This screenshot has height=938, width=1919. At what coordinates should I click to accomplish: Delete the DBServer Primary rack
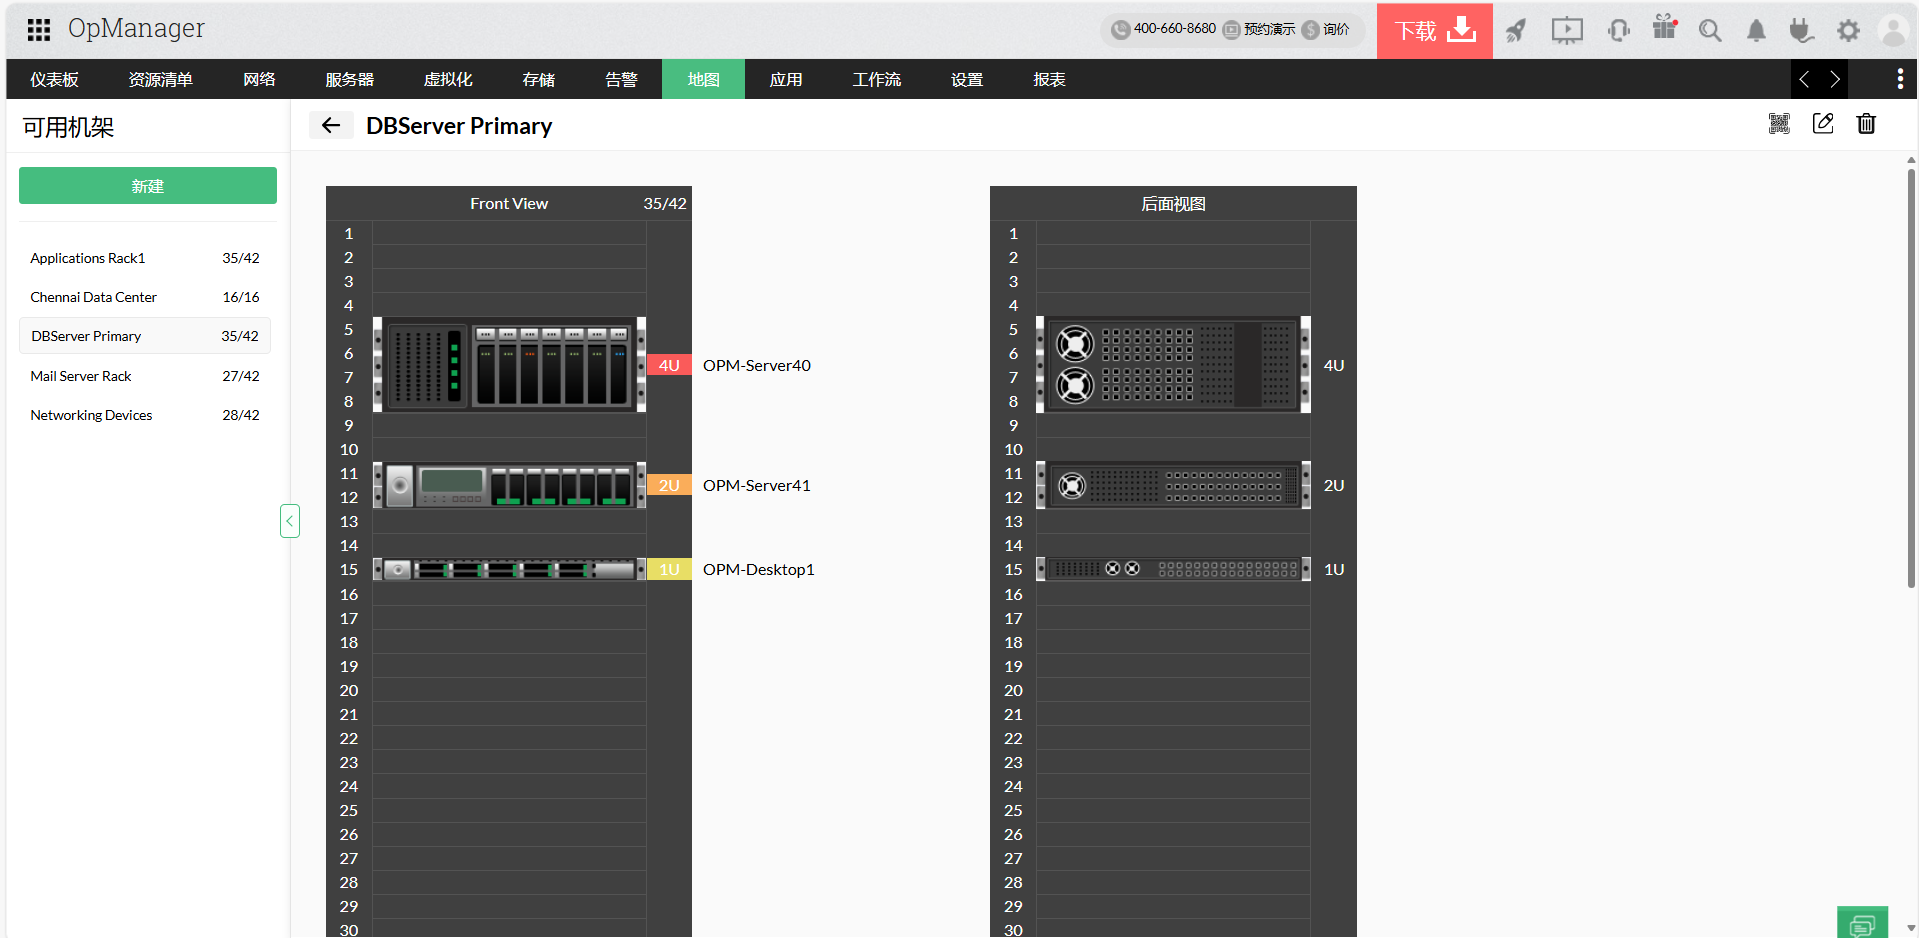(1866, 124)
